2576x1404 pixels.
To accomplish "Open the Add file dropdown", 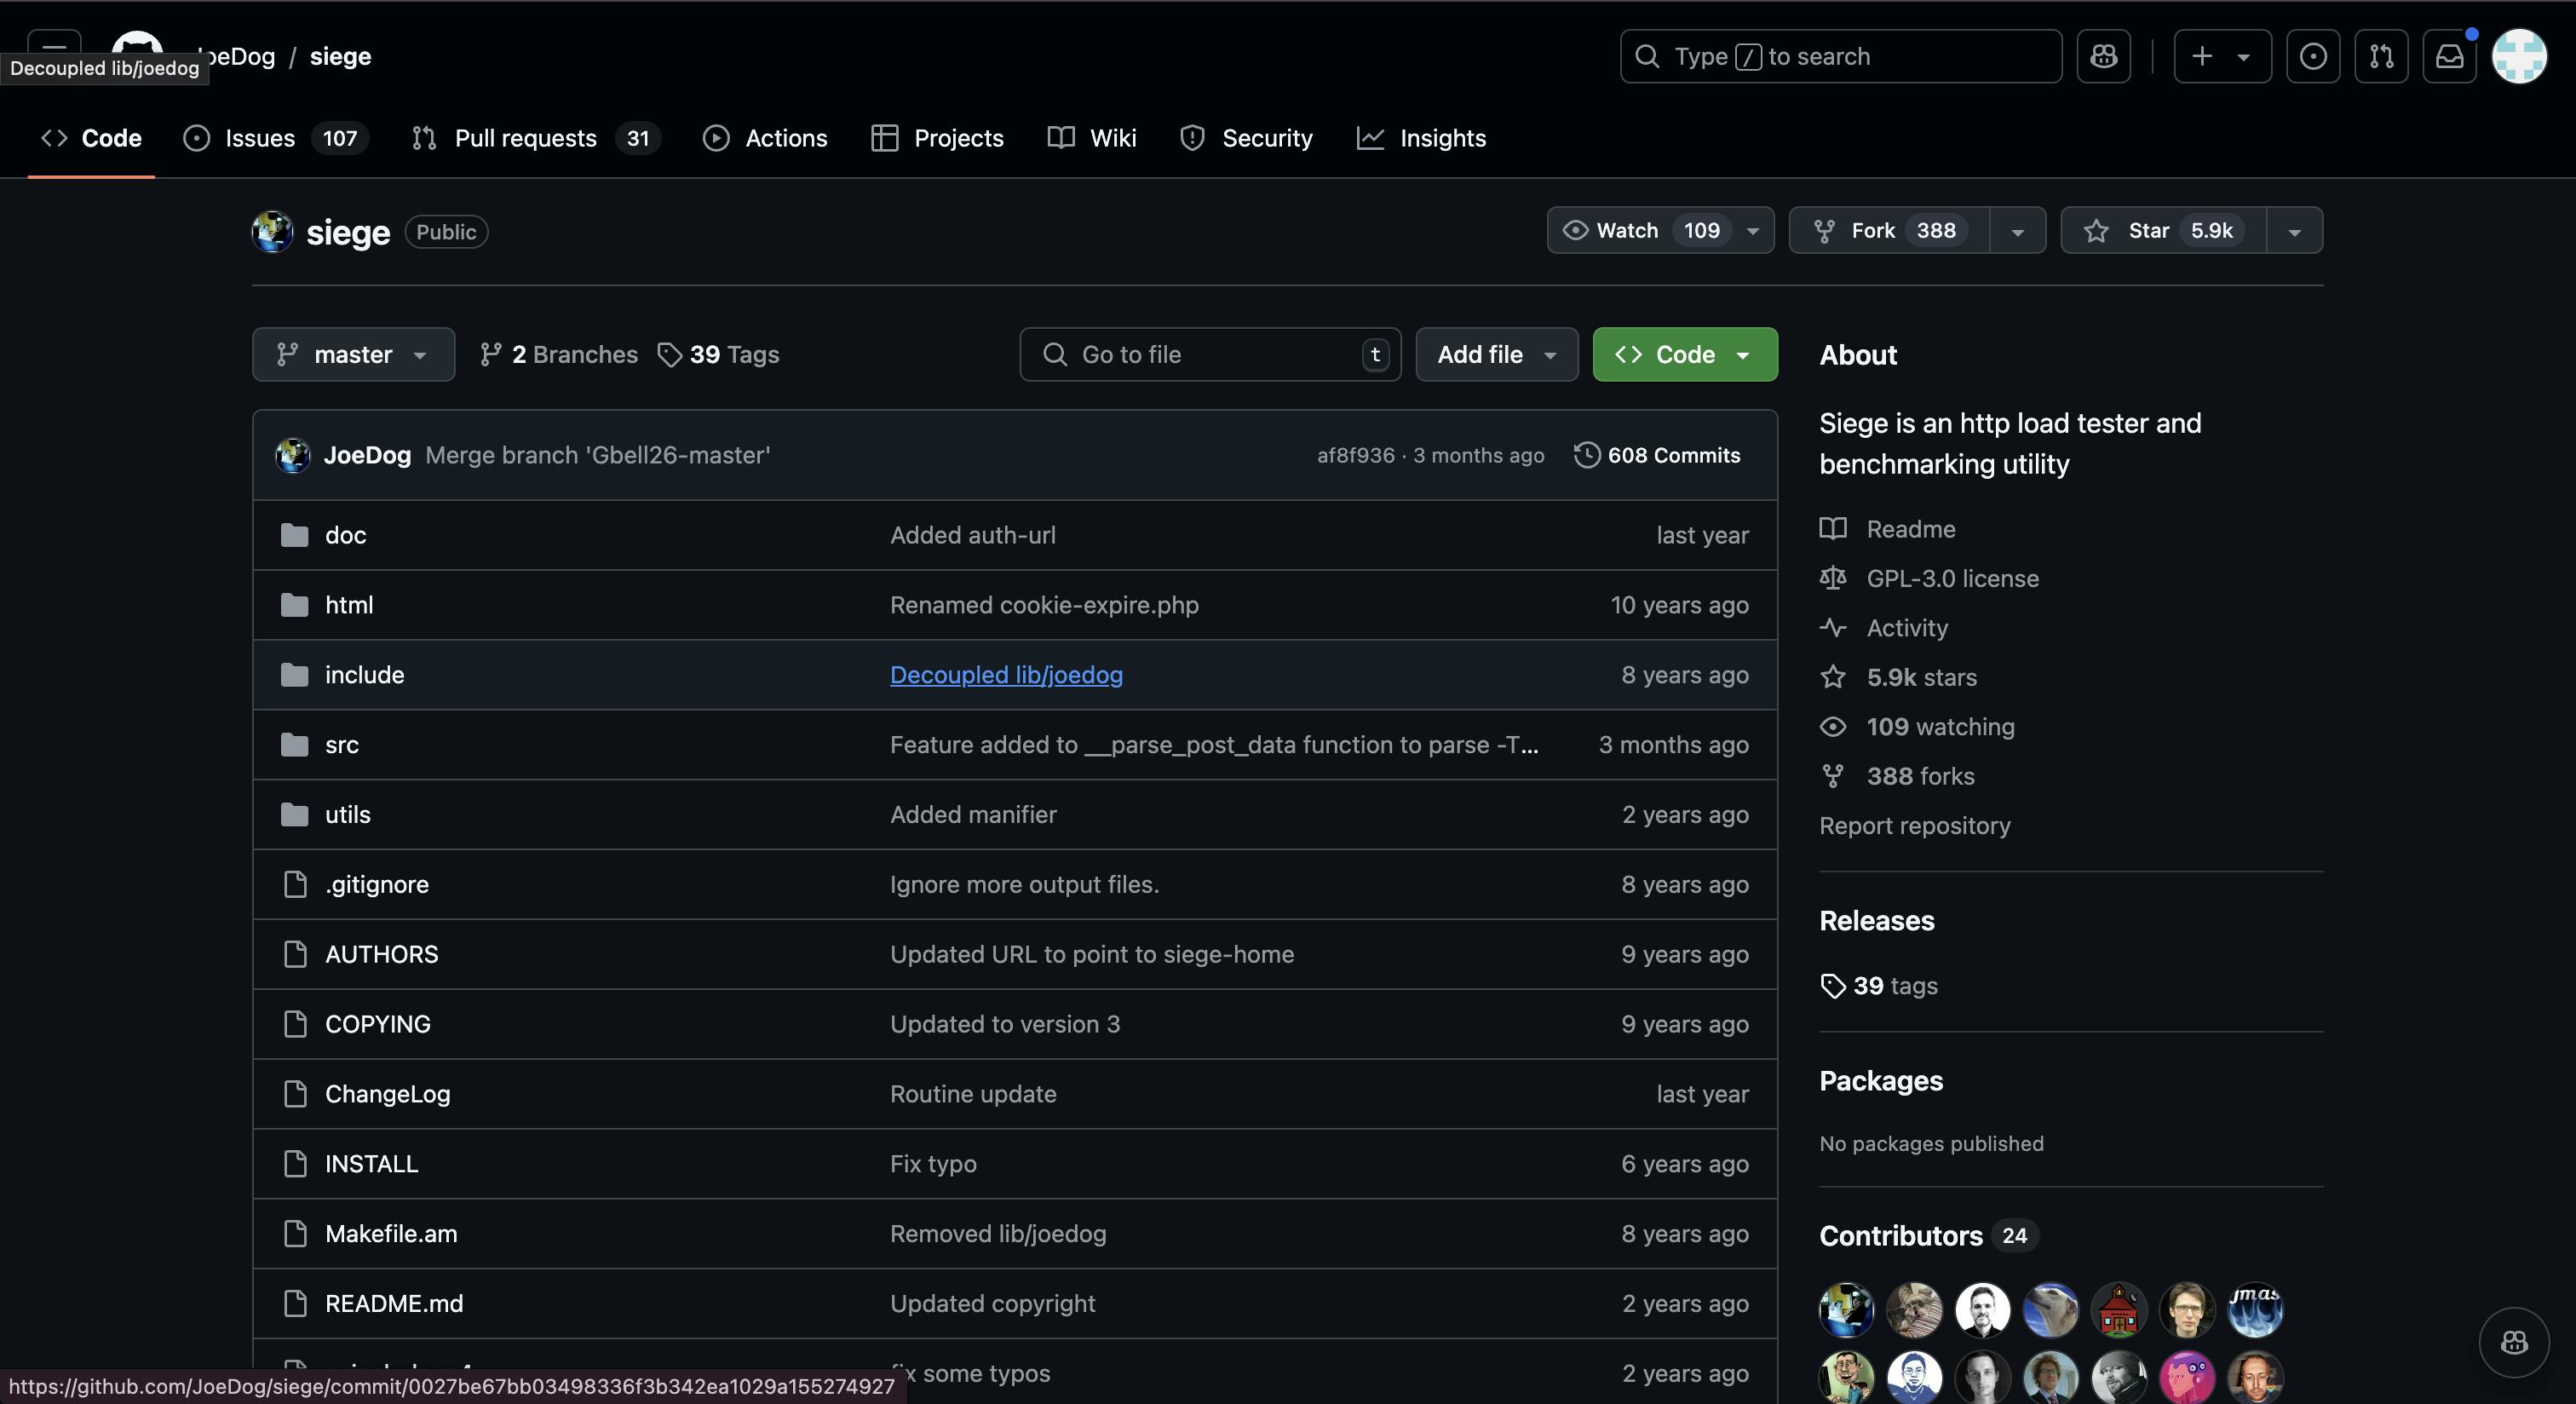I will pos(1497,354).
